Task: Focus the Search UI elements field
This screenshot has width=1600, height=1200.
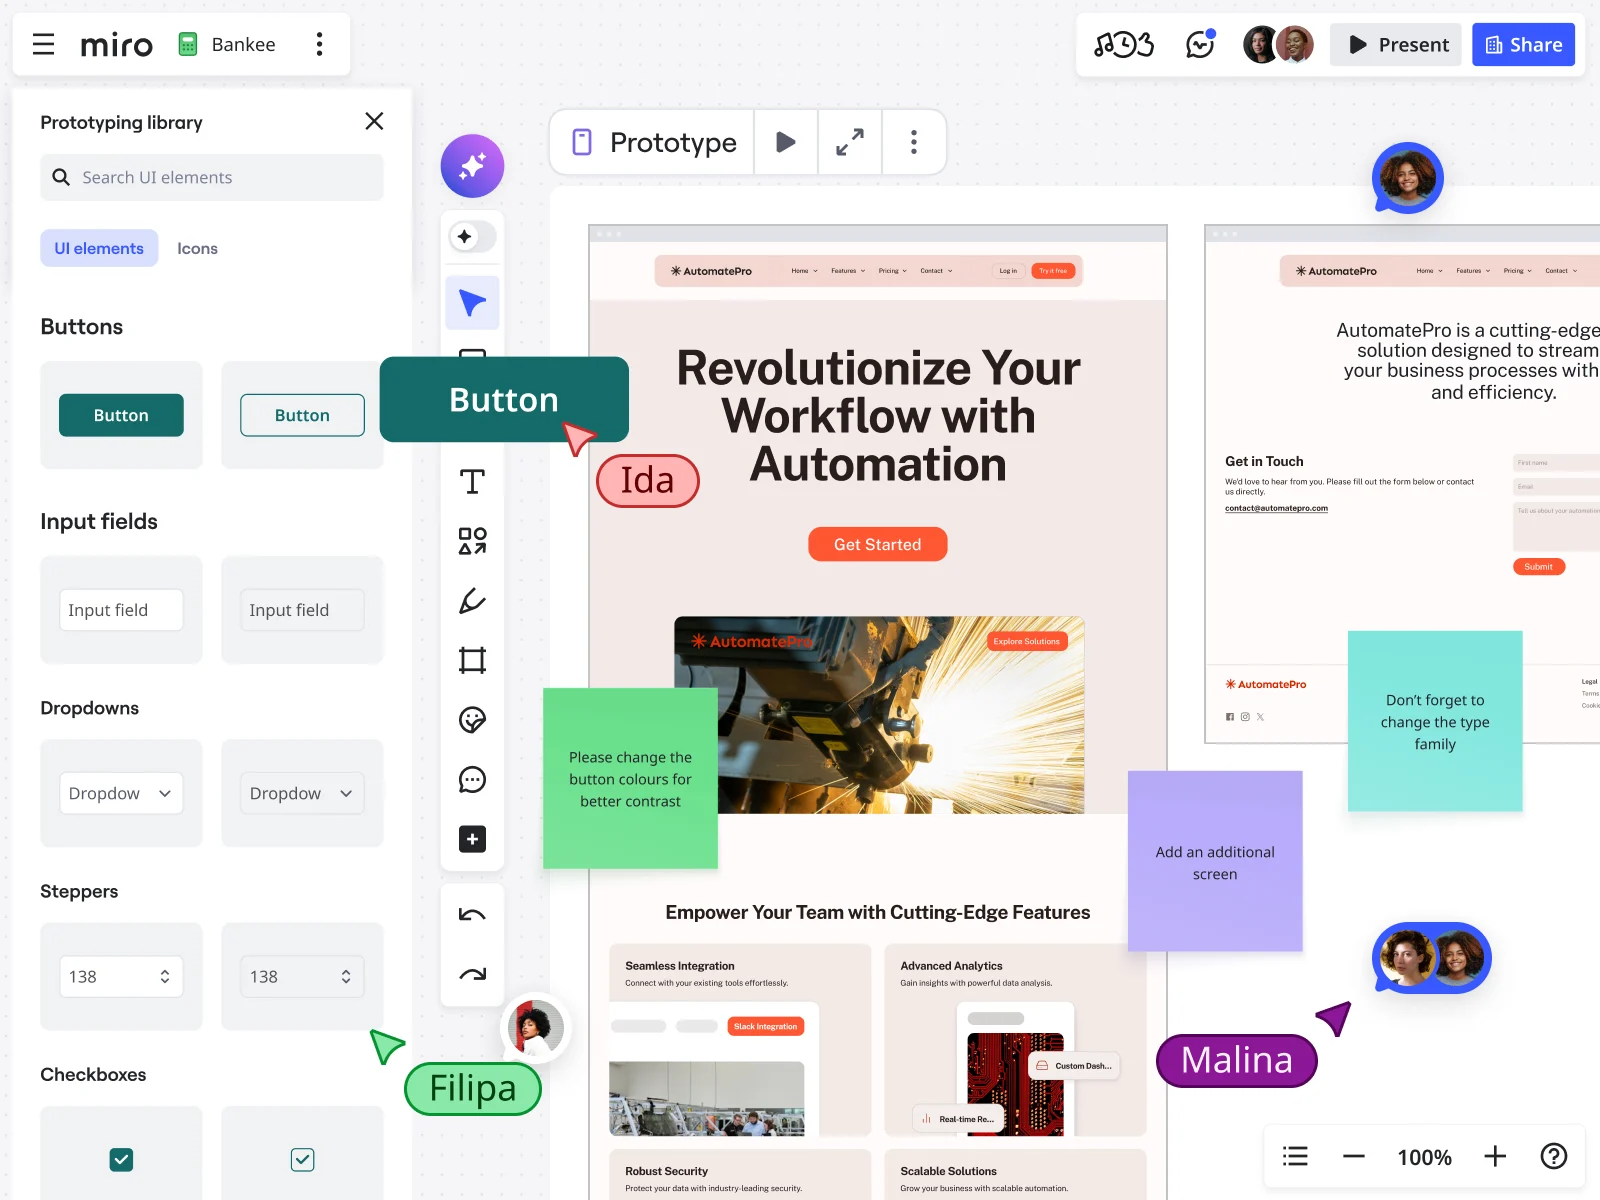Action: 212,177
